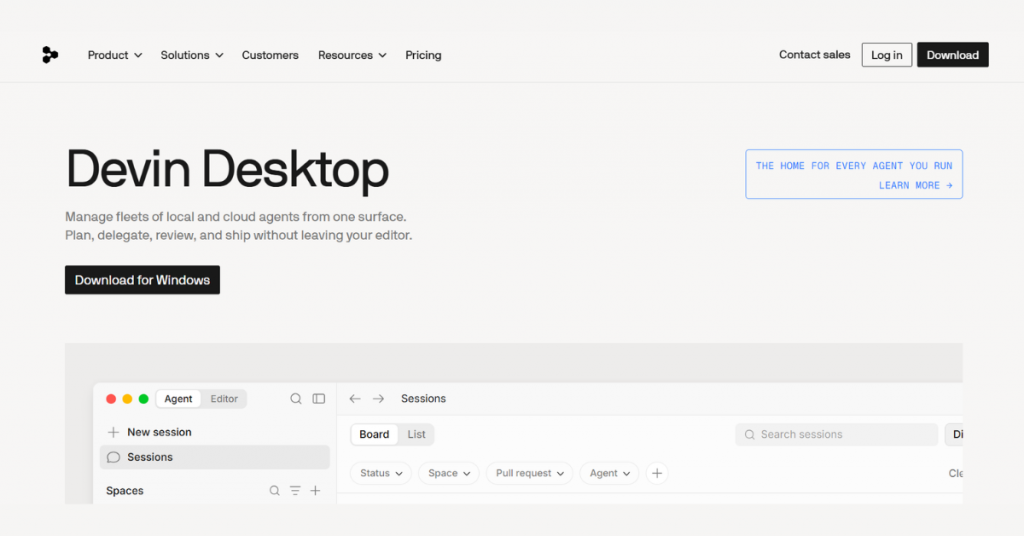
Task: Open the Space filter dropdown
Action: pyautogui.click(x=449, y=473)
